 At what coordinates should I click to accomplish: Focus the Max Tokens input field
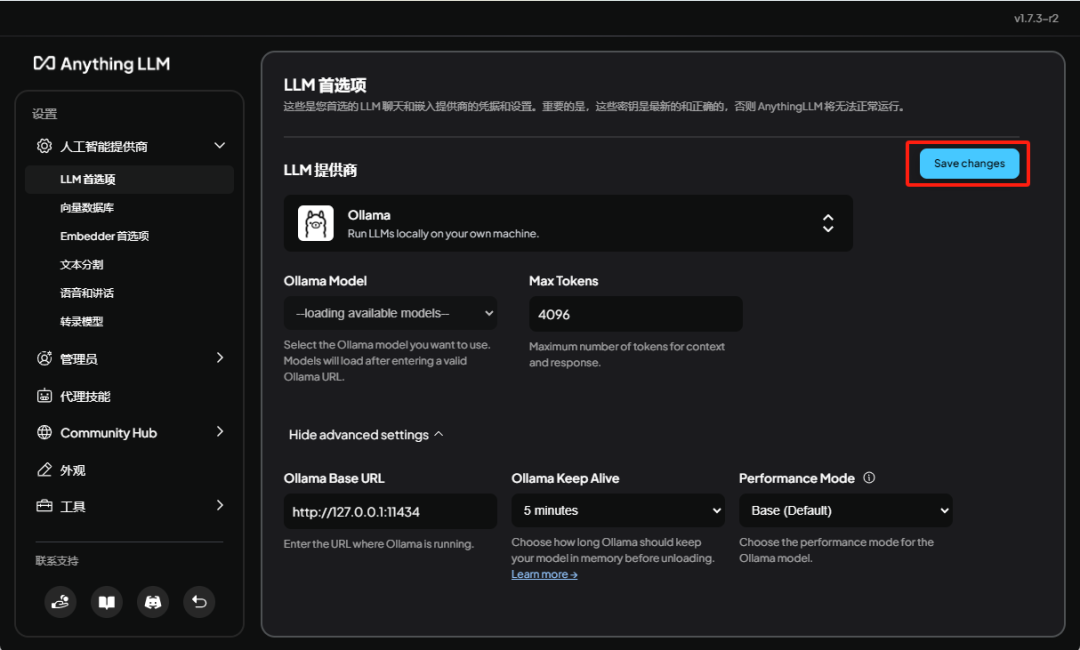636,314
